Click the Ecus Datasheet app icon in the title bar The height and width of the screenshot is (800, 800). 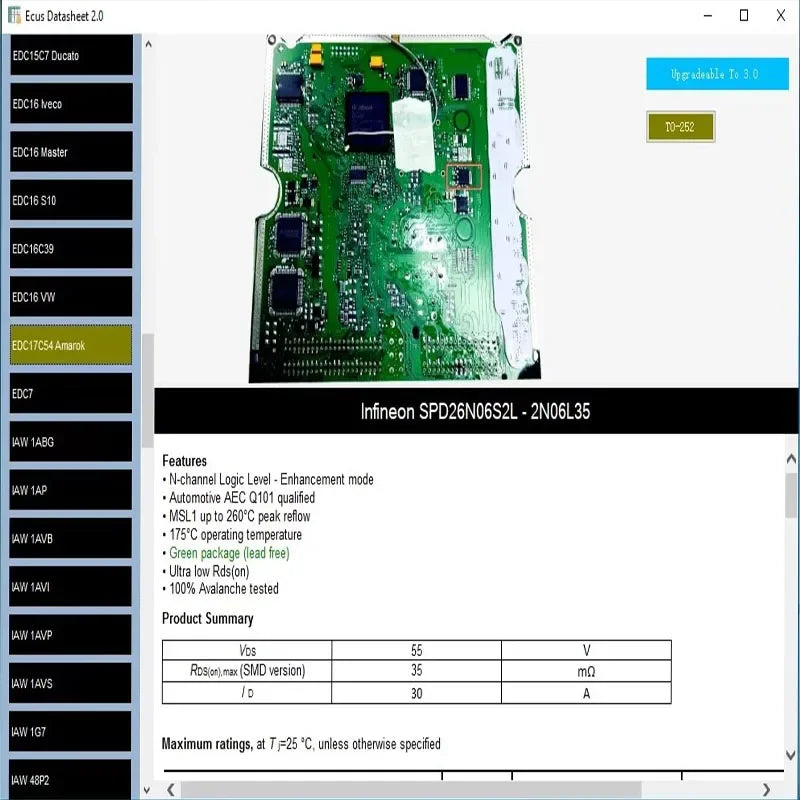click(14, 16)
